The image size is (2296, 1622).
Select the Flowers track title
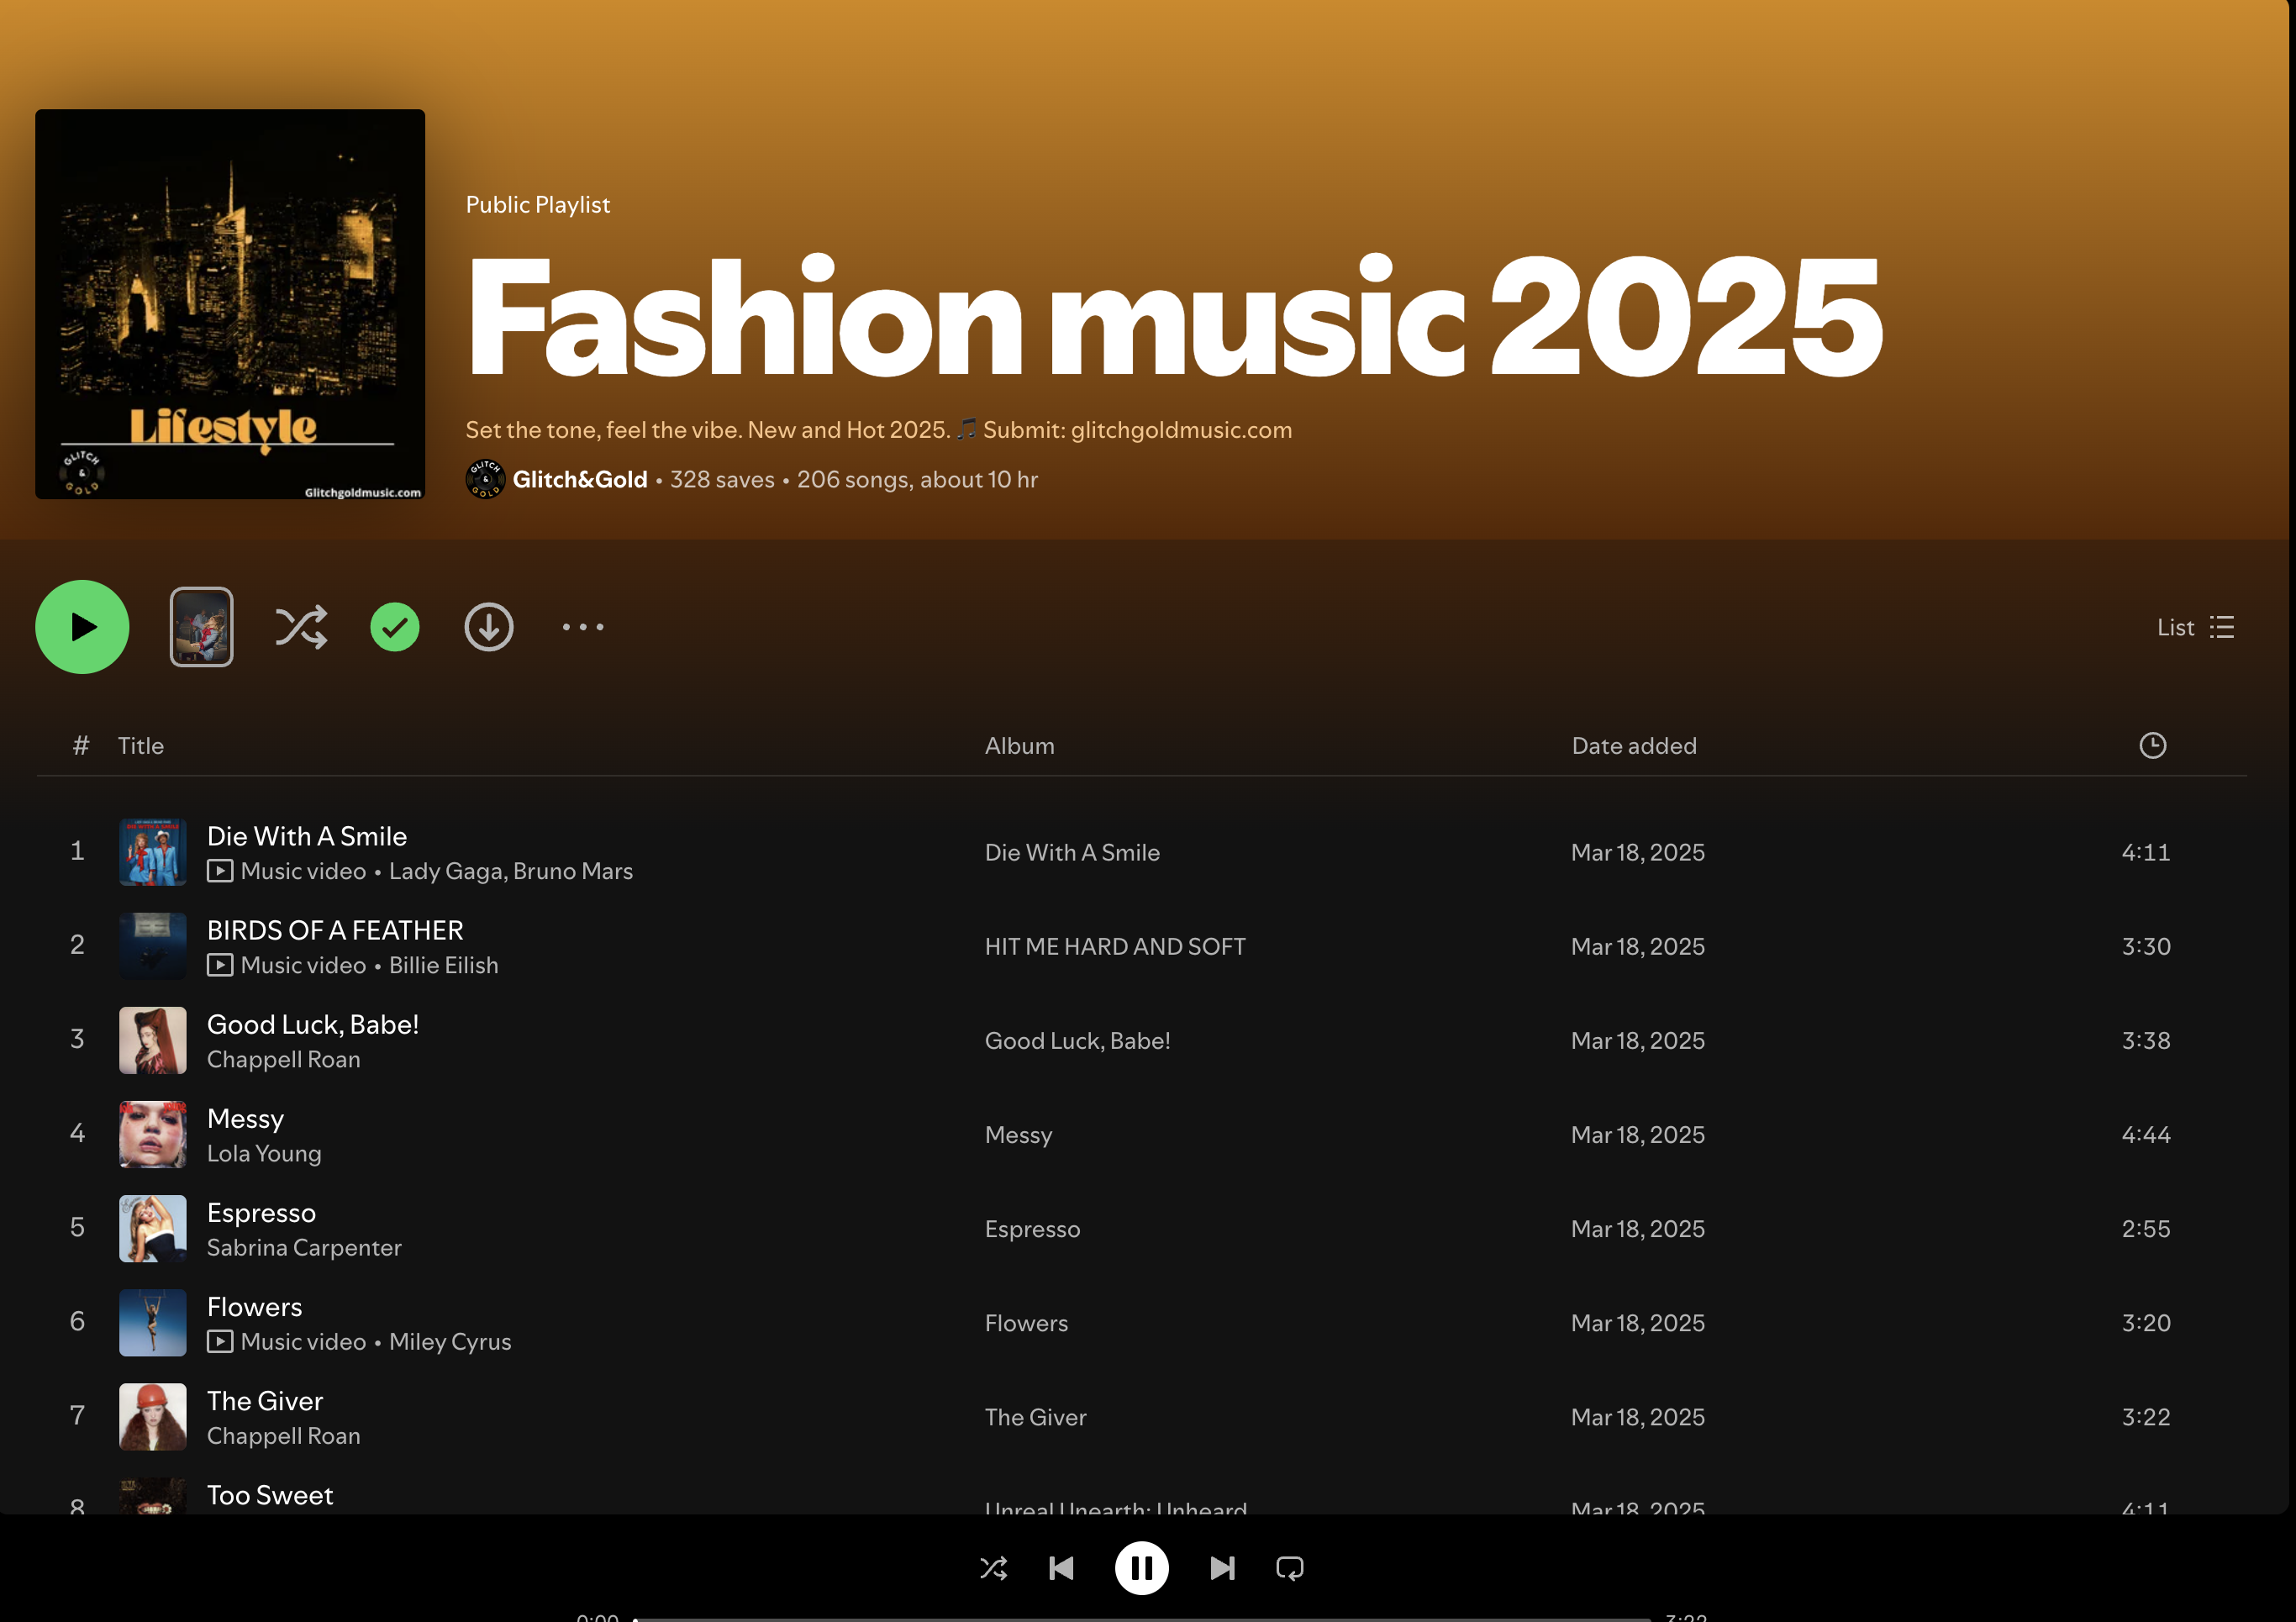point(254,1307)
